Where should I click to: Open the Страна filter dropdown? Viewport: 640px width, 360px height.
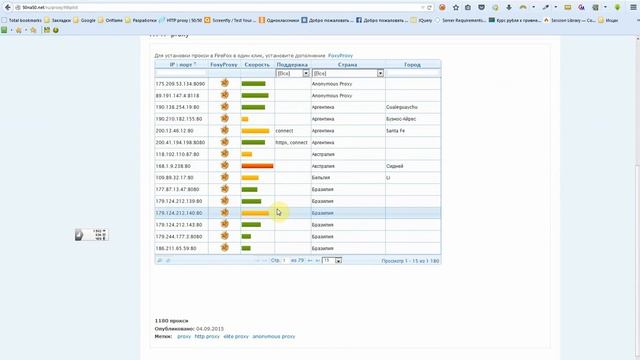(348, 73)
